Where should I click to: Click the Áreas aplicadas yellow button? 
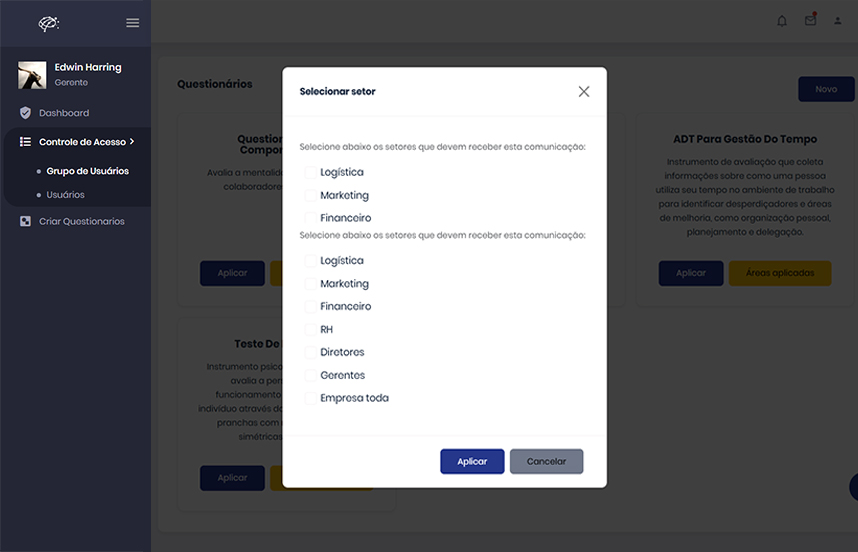(780, 273)
